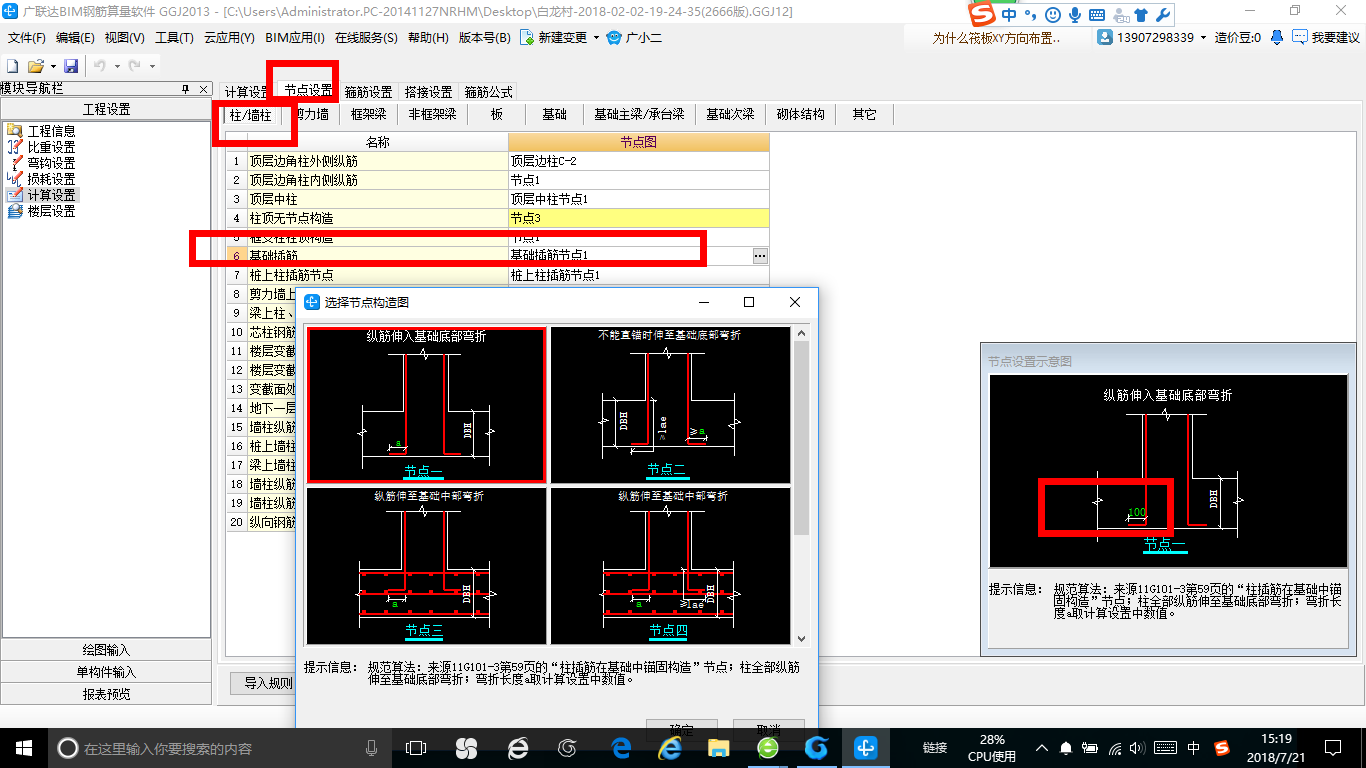Click the Undo arrow icon
This screenshot has width=1366, height=768.
(x=100, y=65)
